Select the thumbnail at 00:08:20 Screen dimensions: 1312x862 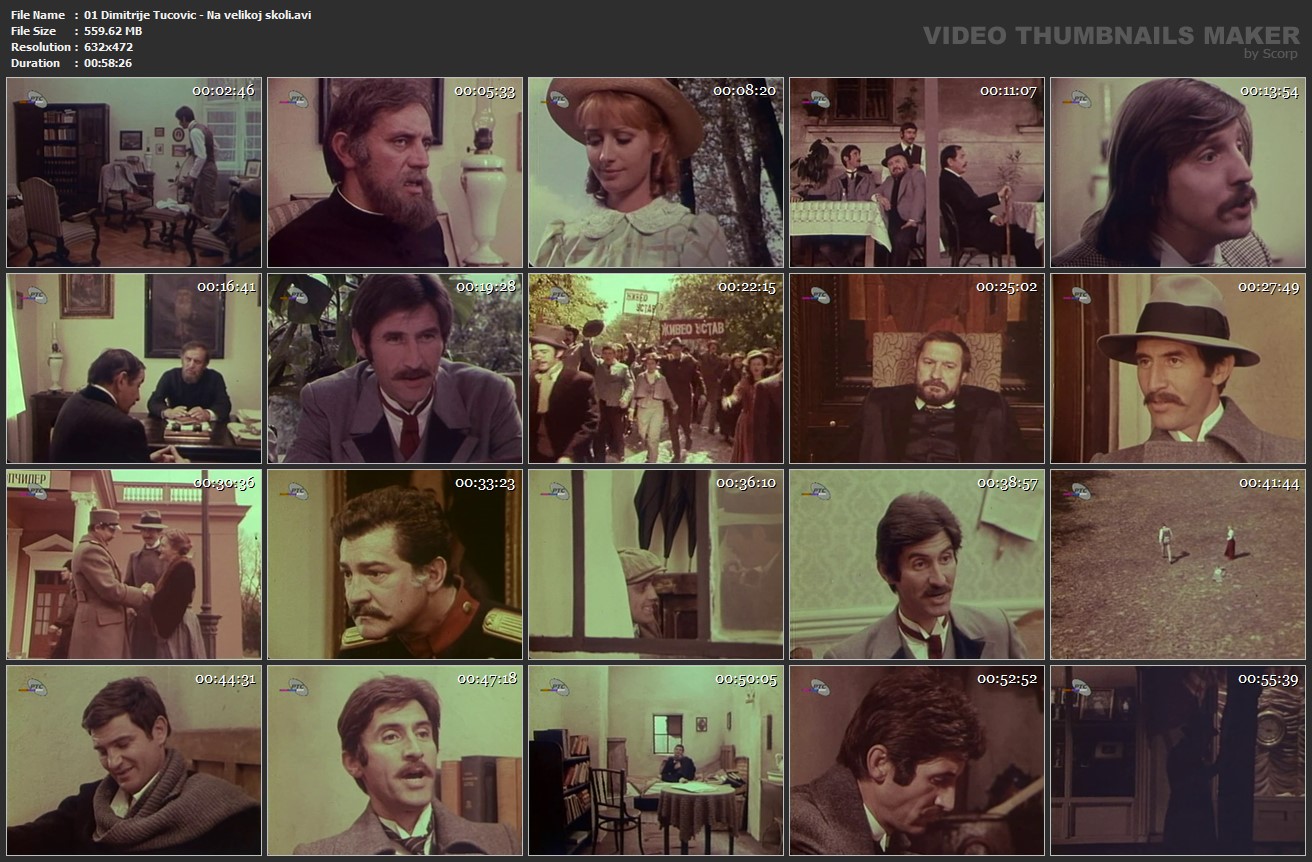coord(656,172)
